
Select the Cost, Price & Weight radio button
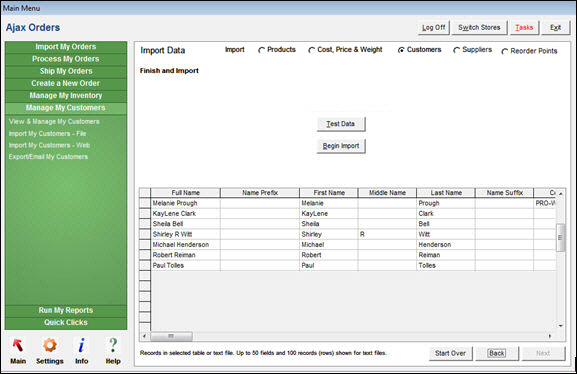coord(312,50)
